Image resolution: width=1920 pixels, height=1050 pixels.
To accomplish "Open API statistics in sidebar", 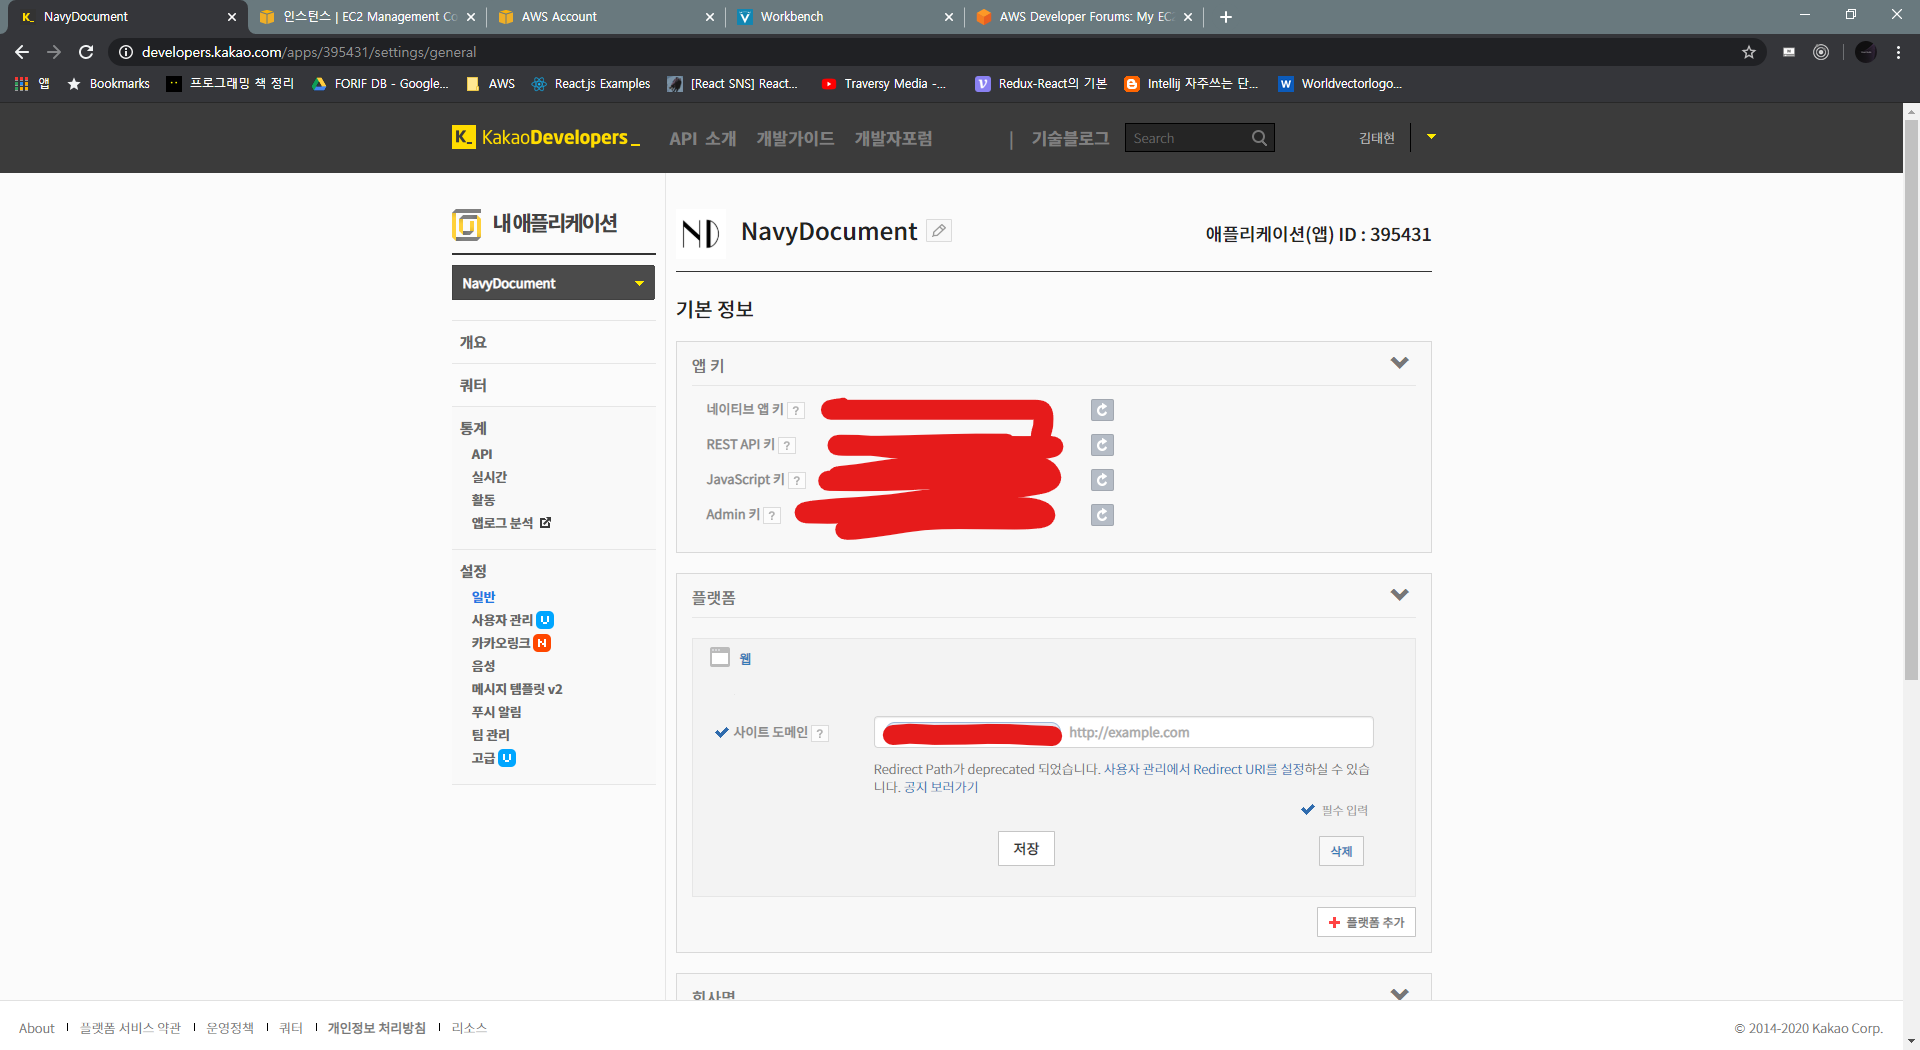I will click(x=482, y=454).
